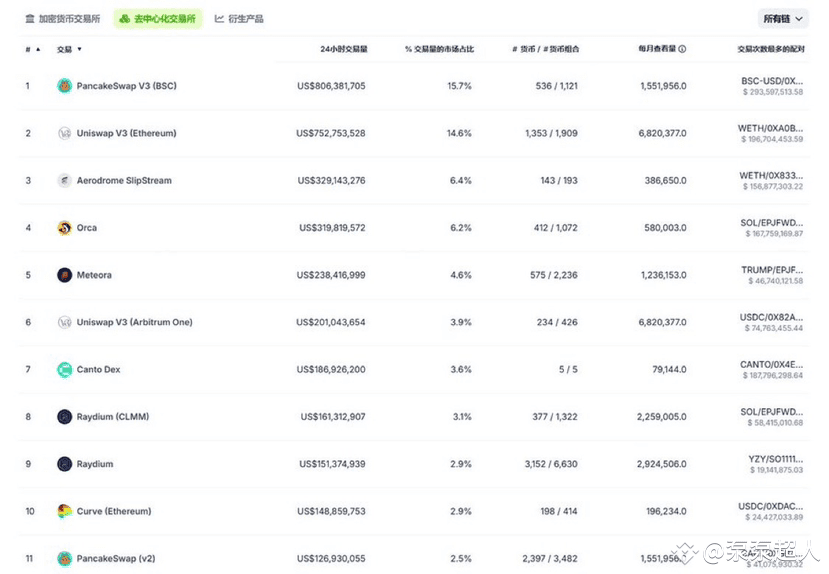Switch to the 衍生产品 tab
829x574 pixels.
pyautogui.click(x=240, y=19)
